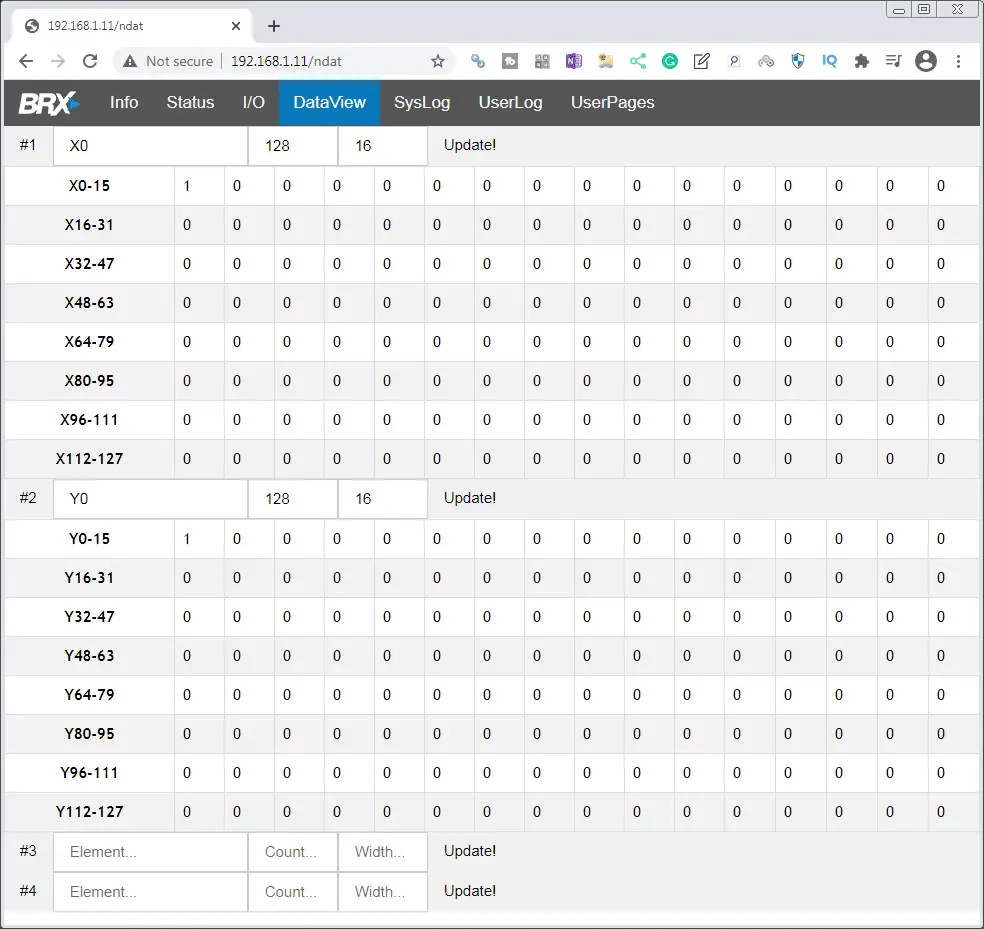Select the X48-63 row label
Screen dimensions: 984x929
pos(89,303)
